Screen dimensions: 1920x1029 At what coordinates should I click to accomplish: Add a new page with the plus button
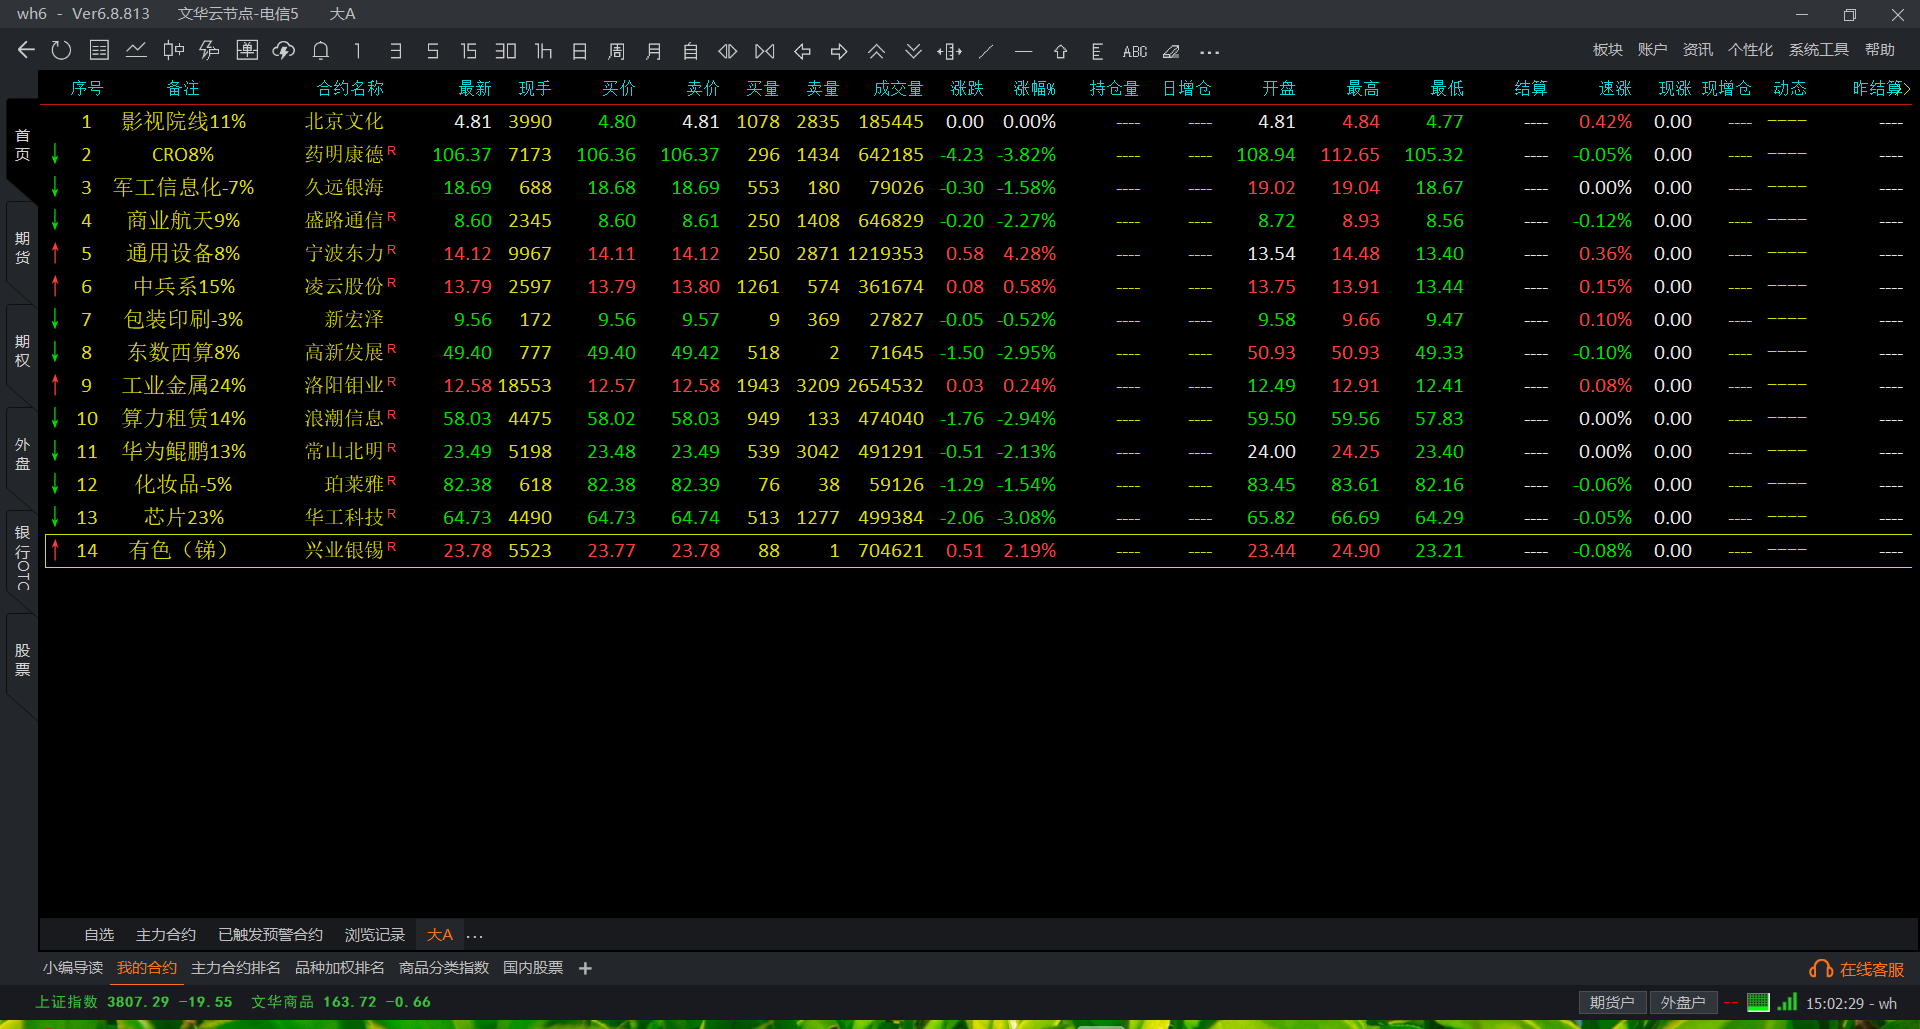tap(585, 968)
